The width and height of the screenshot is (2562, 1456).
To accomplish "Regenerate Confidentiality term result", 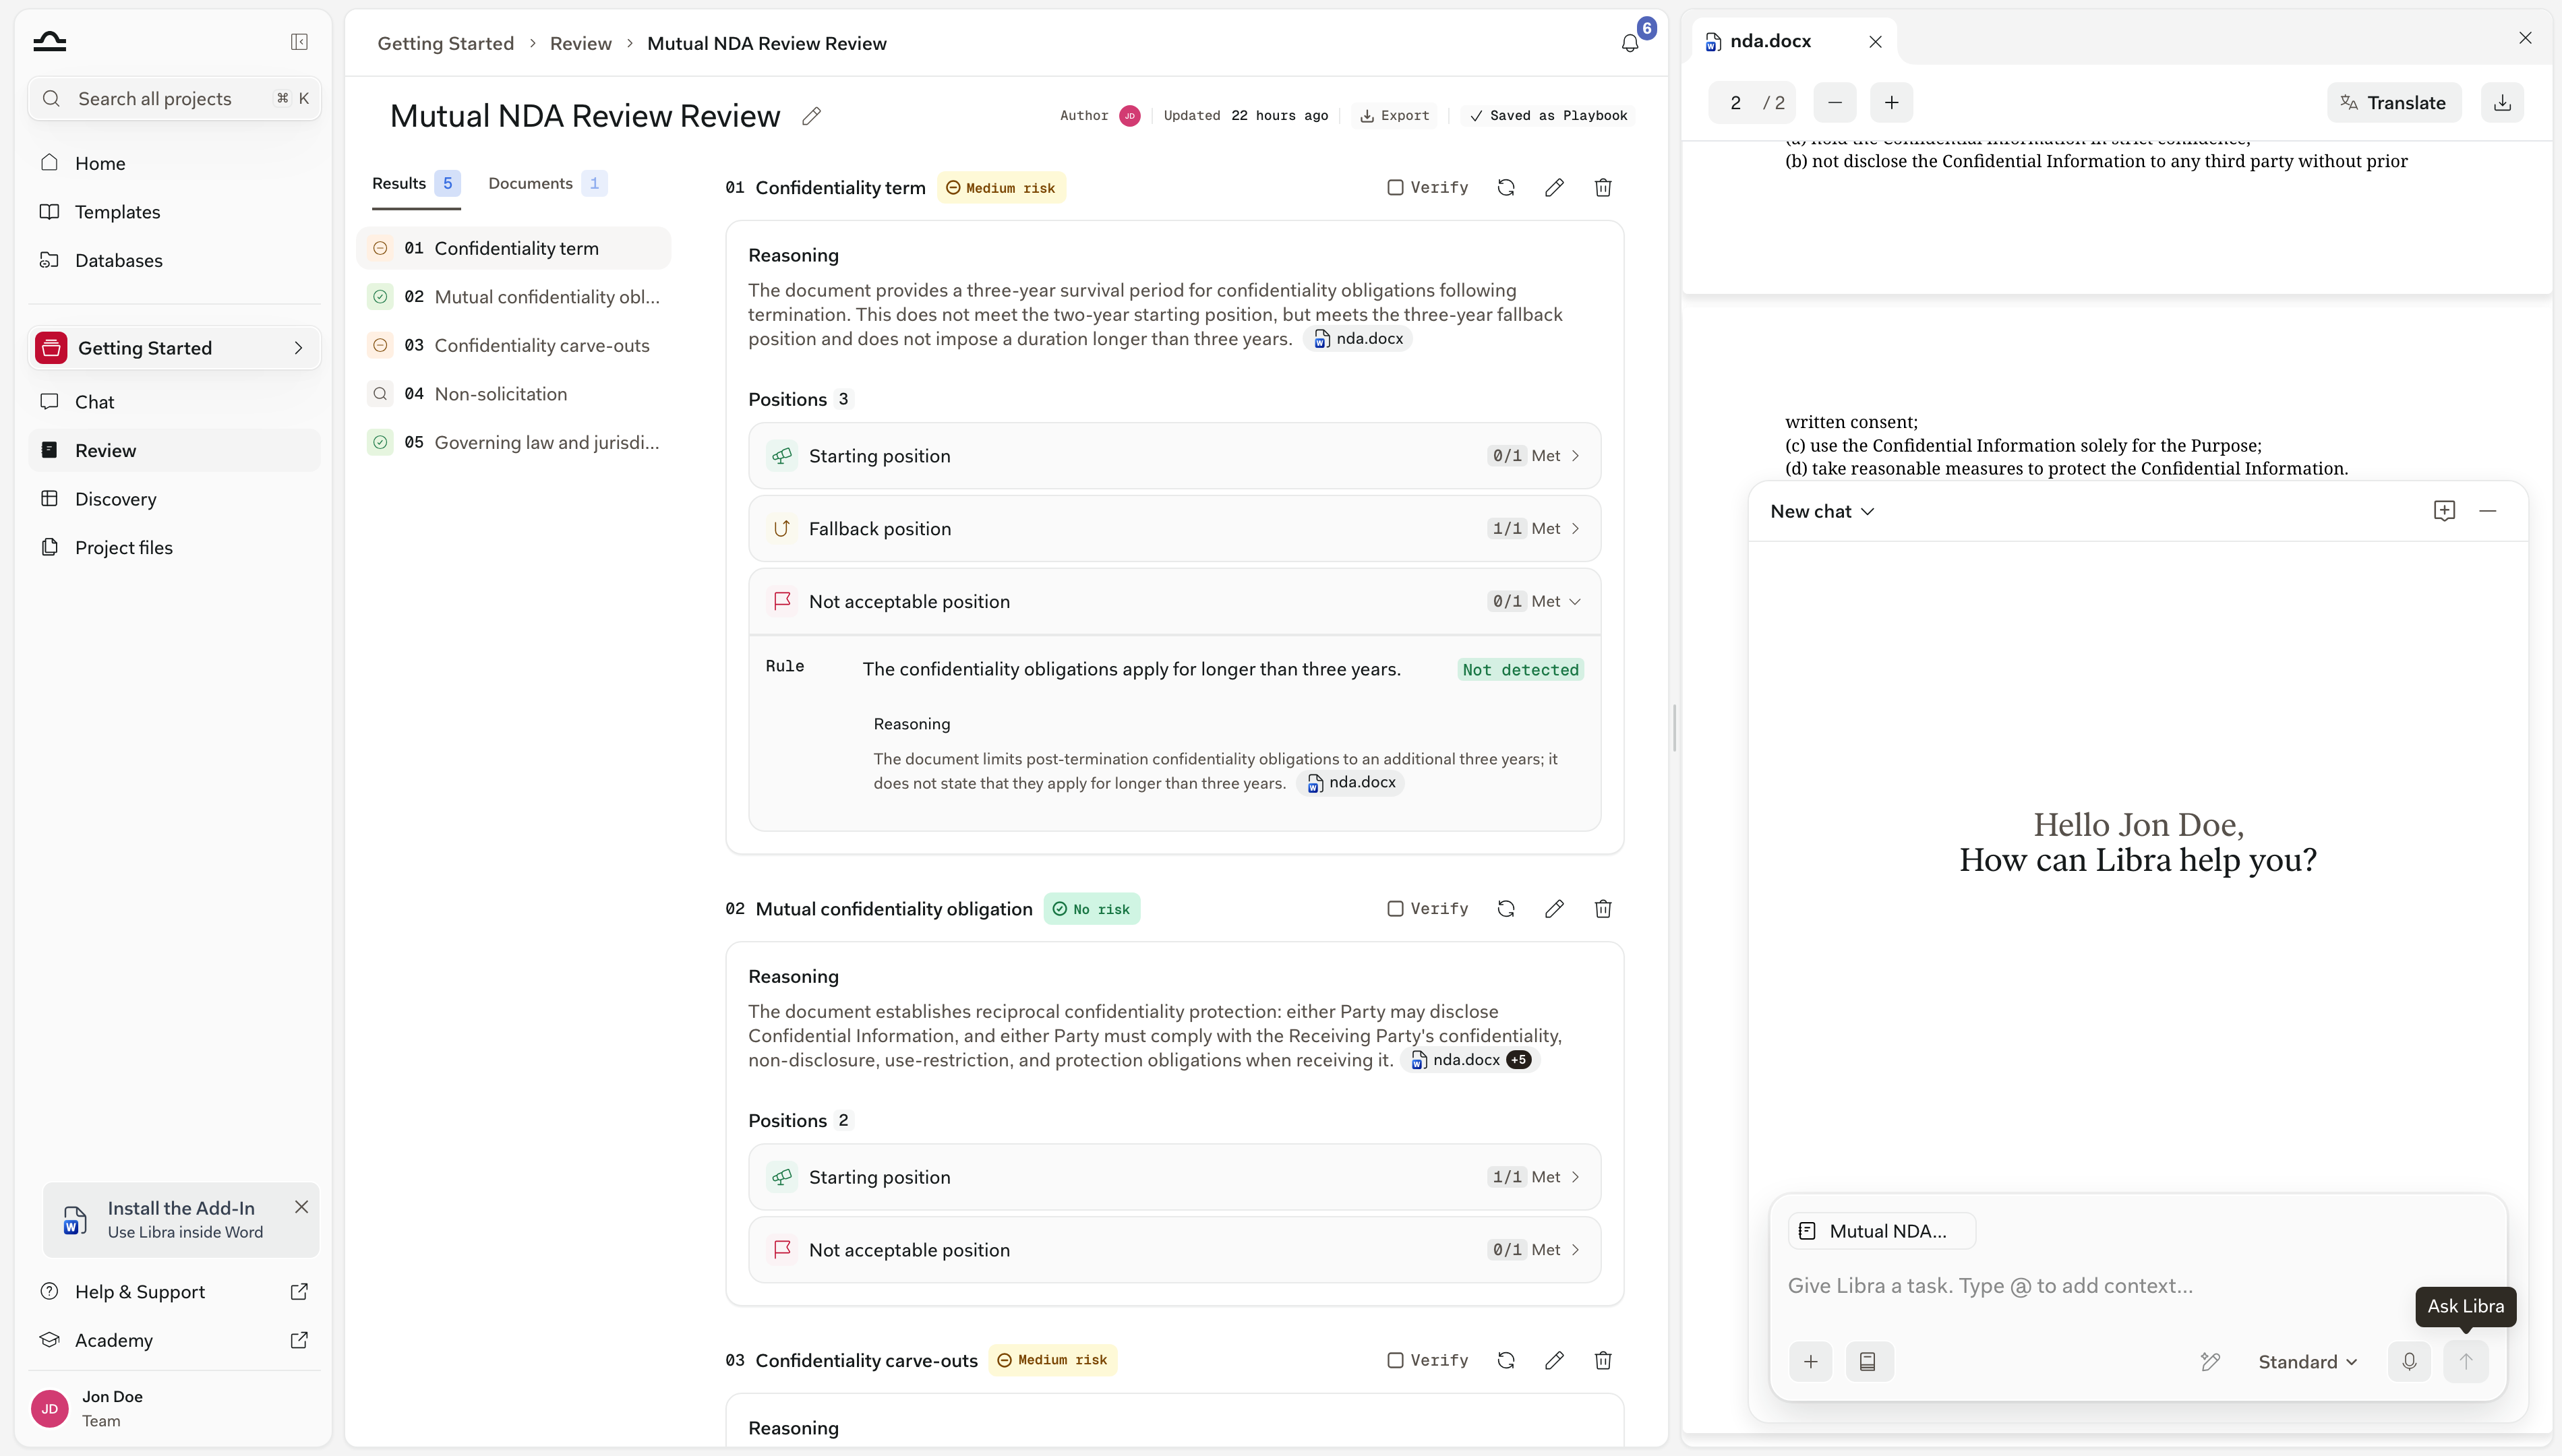I will coord(1506,187).
